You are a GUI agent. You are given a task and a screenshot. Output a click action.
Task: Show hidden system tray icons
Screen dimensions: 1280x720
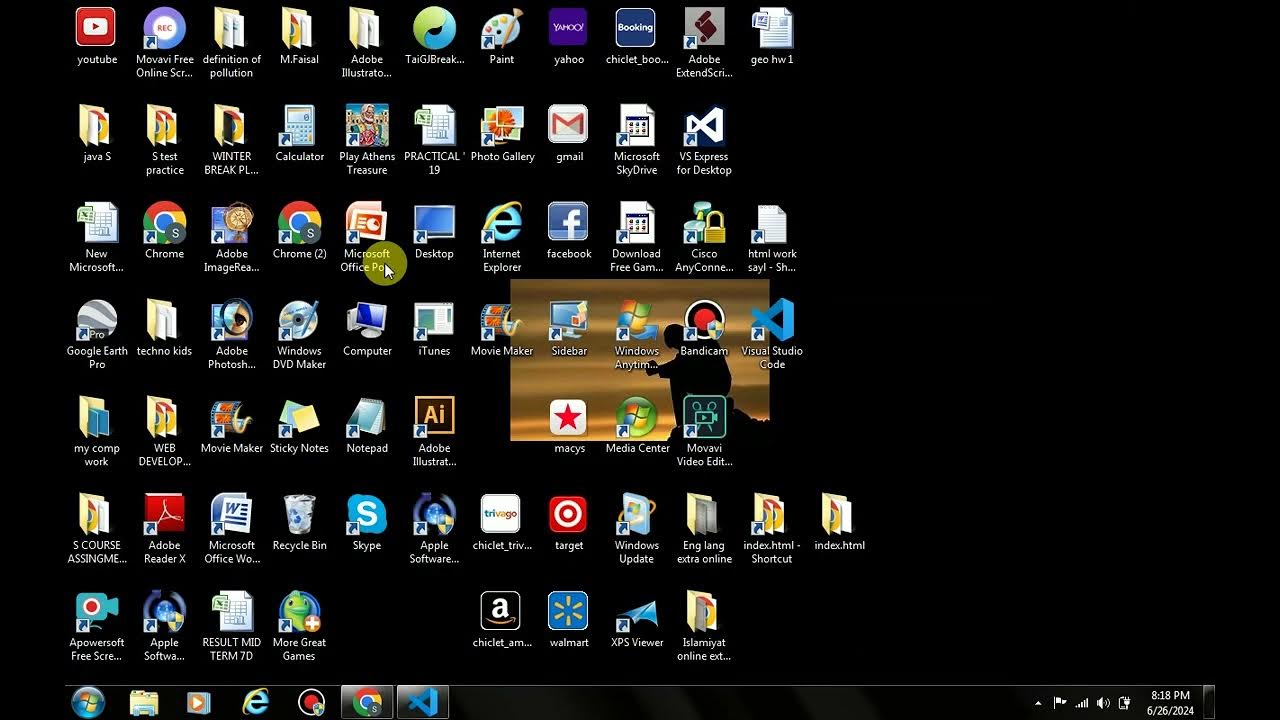click(x=1037, y=703)
